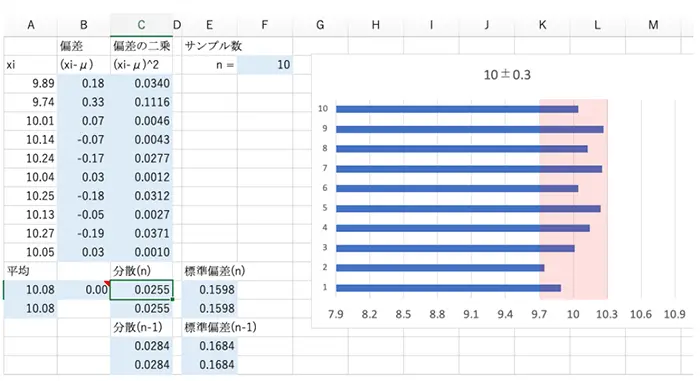Click the active cell 0.0255
700x381 pixels.
tap(141, 290)
